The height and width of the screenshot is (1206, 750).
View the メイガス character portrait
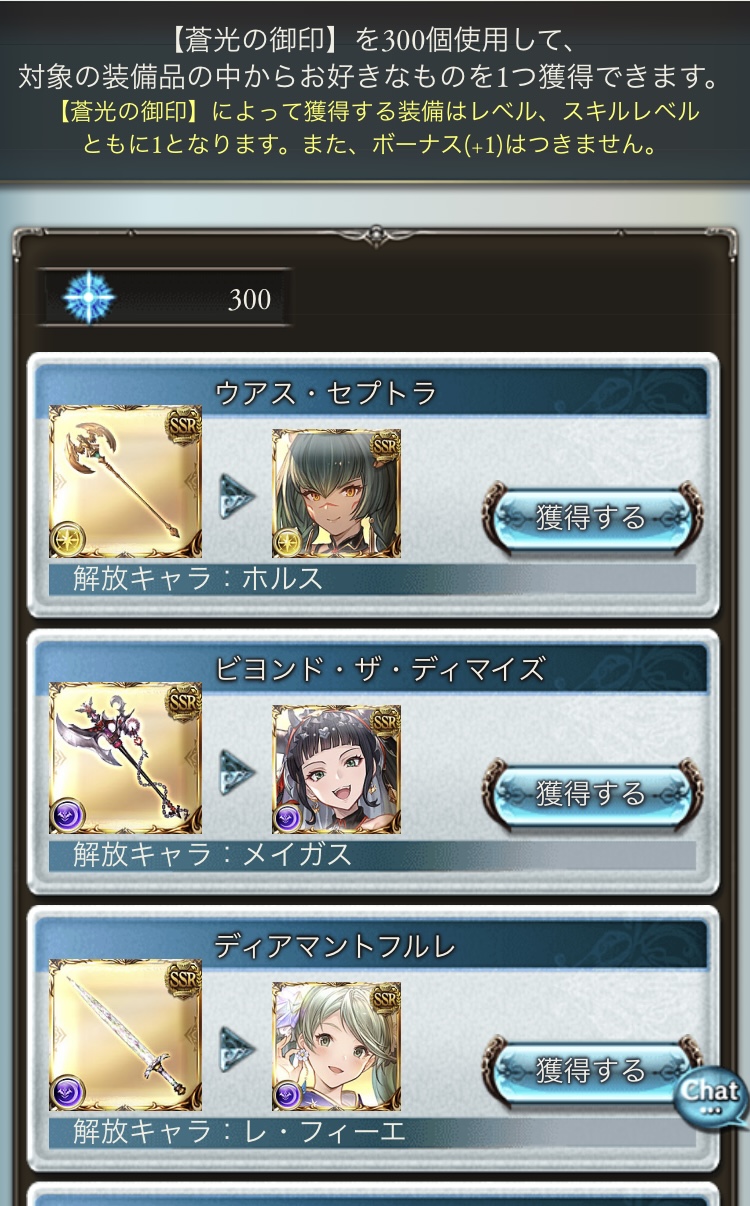click(x=336, y=770)
